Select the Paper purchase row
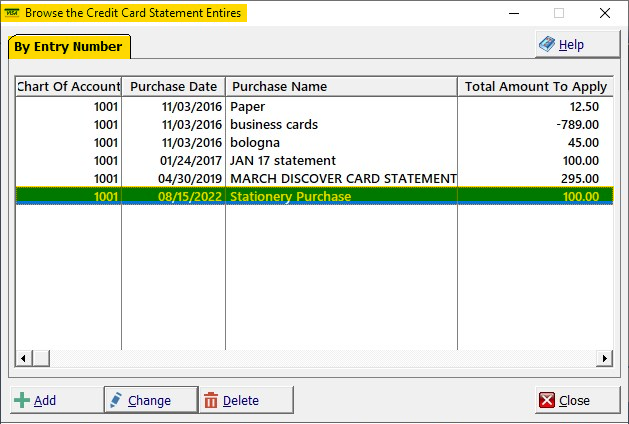This screenshot has height=424, width=629. pyautogui.click(x=314, y=107)
